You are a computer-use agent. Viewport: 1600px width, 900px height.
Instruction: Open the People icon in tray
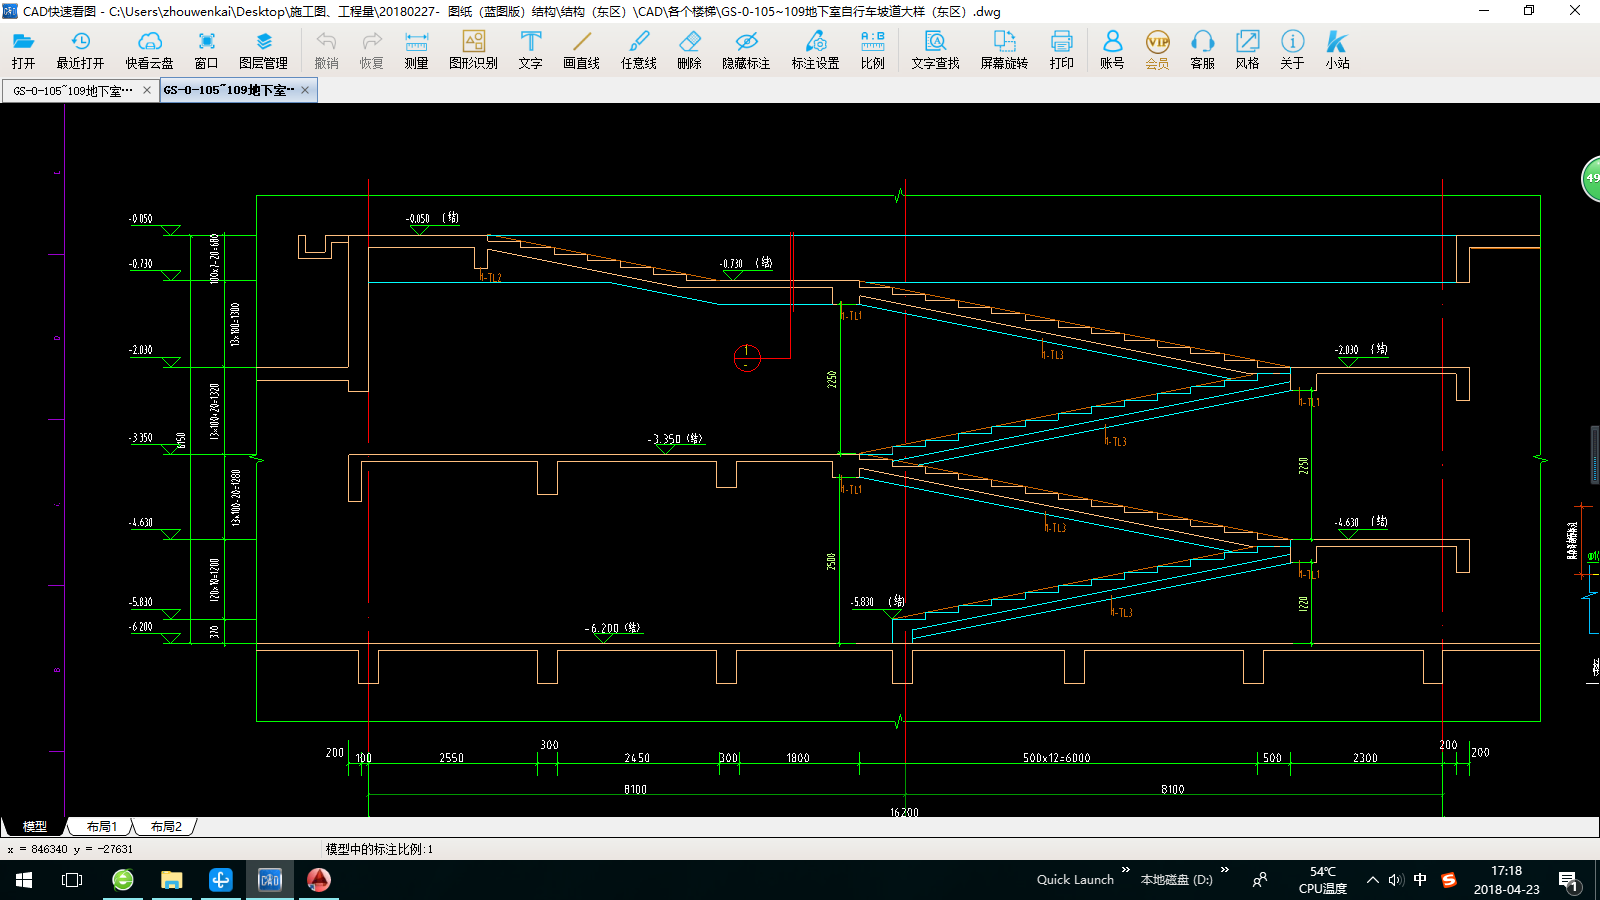pos(1260,880)
